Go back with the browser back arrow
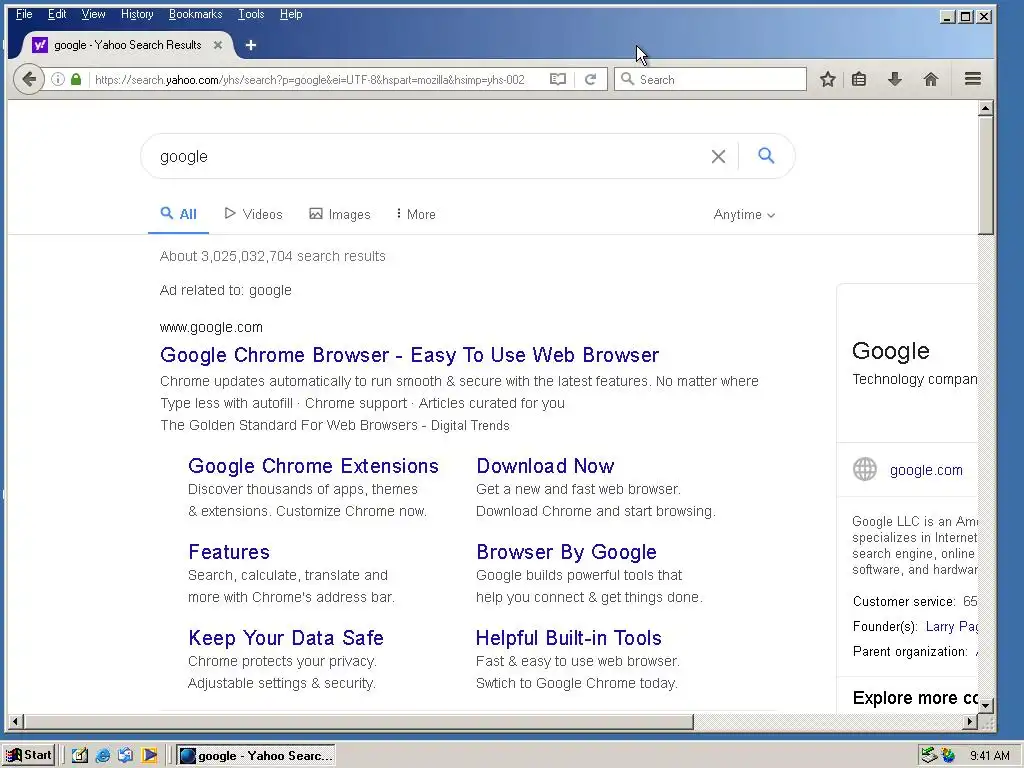Screen dimensions: 1024x768 click(29, 80)
